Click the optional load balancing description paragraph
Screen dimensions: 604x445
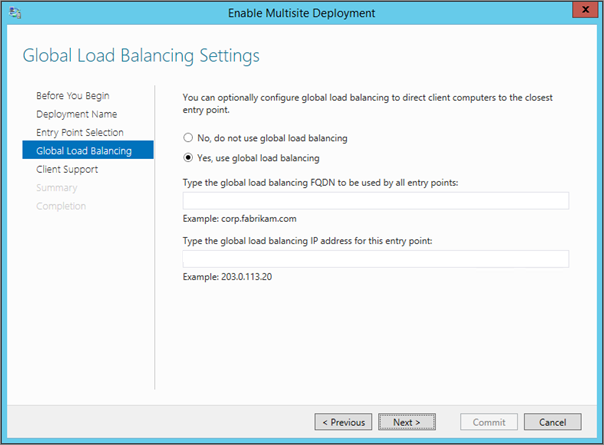click(x=367, y=104)
